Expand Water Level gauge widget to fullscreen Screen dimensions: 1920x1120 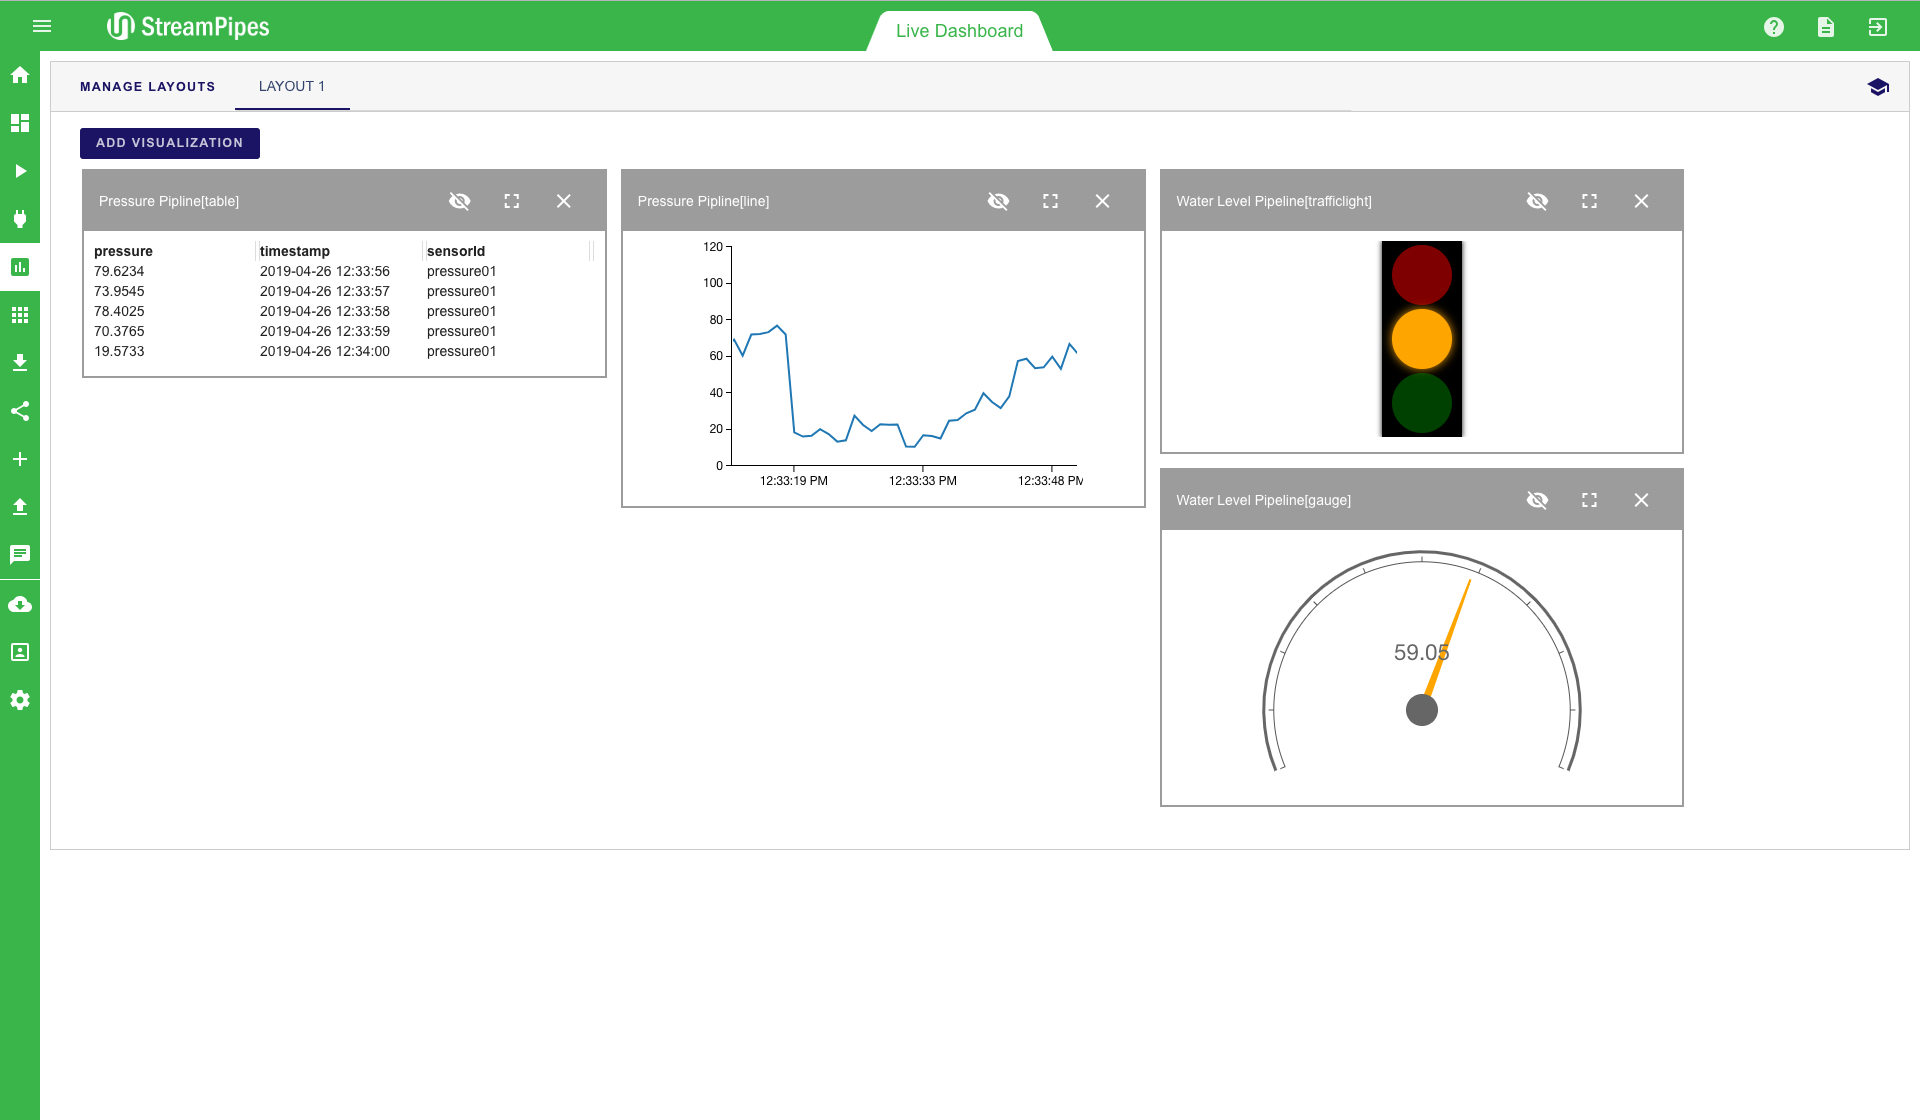(x=1589, y=500)
